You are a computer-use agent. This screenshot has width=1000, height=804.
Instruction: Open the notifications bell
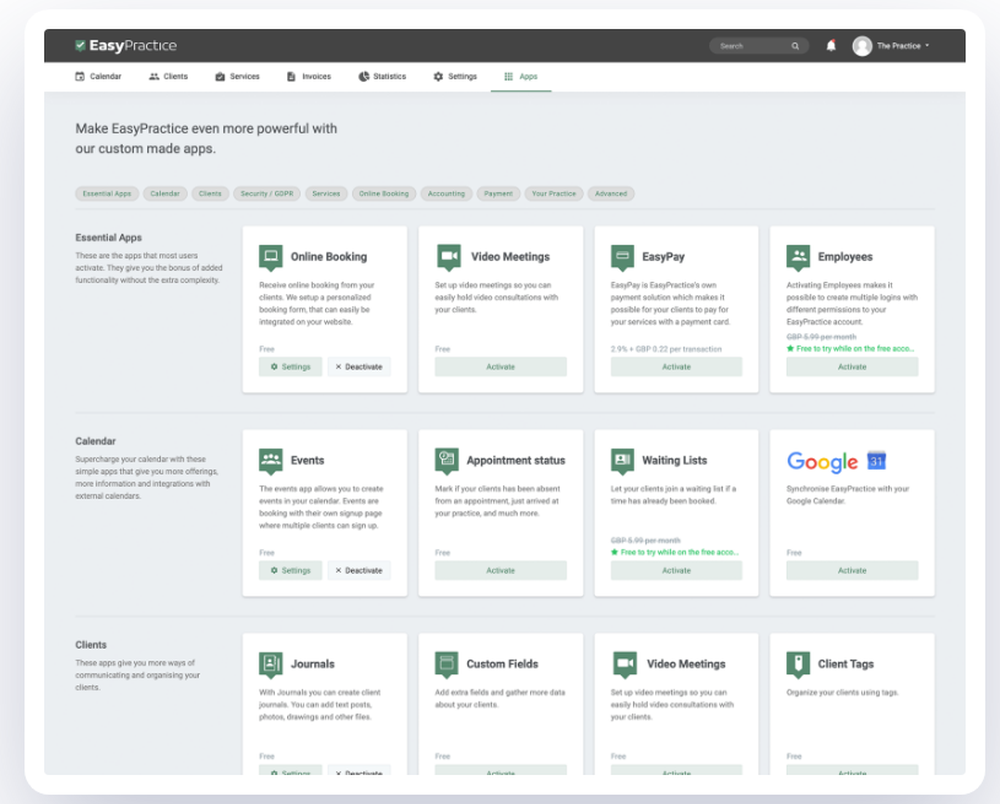(830, 45)
